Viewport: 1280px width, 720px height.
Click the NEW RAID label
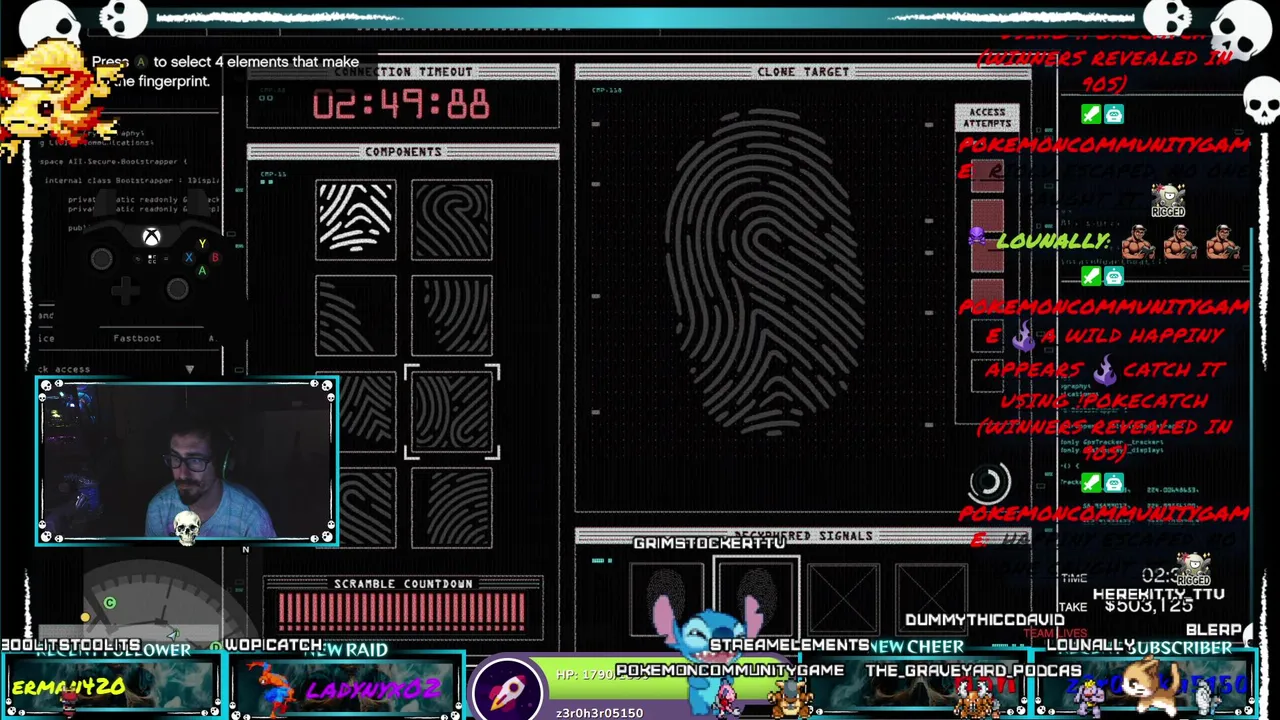[x=346, y=650]
